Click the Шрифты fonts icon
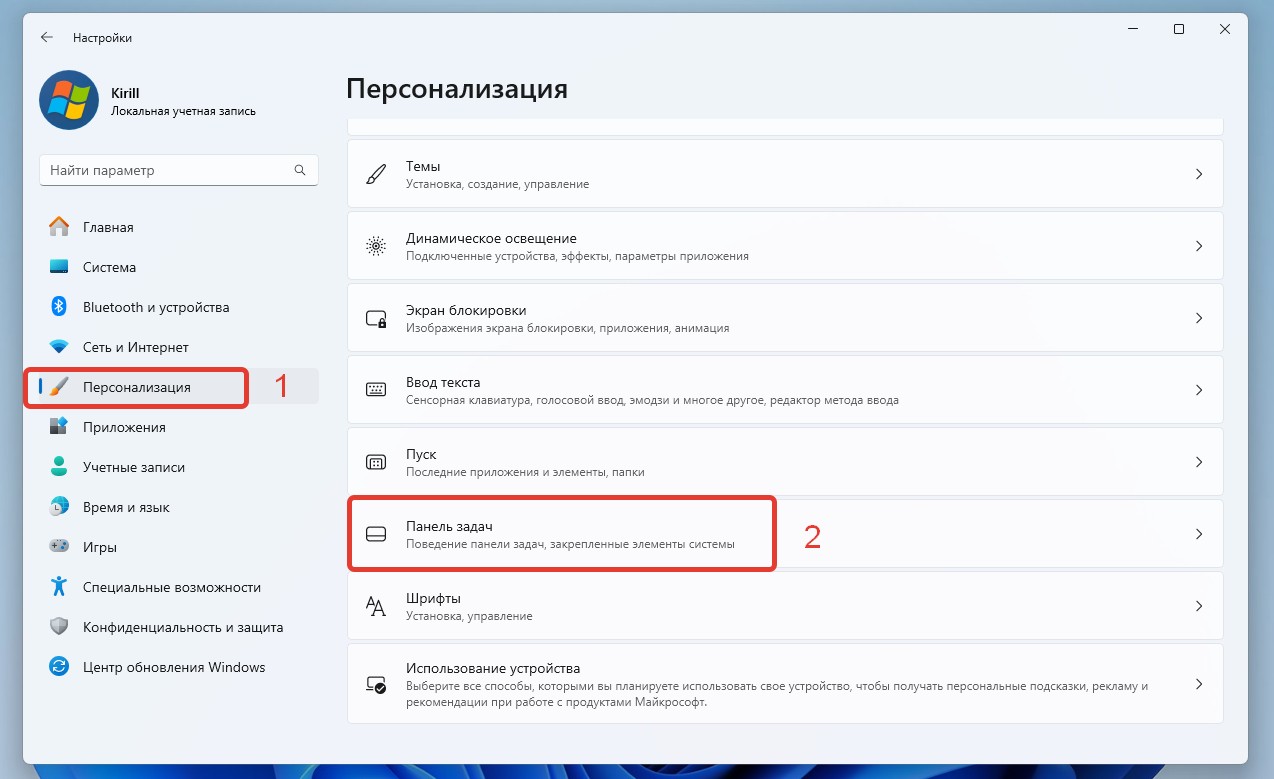 pyautogui.click(x=376, y=606)
